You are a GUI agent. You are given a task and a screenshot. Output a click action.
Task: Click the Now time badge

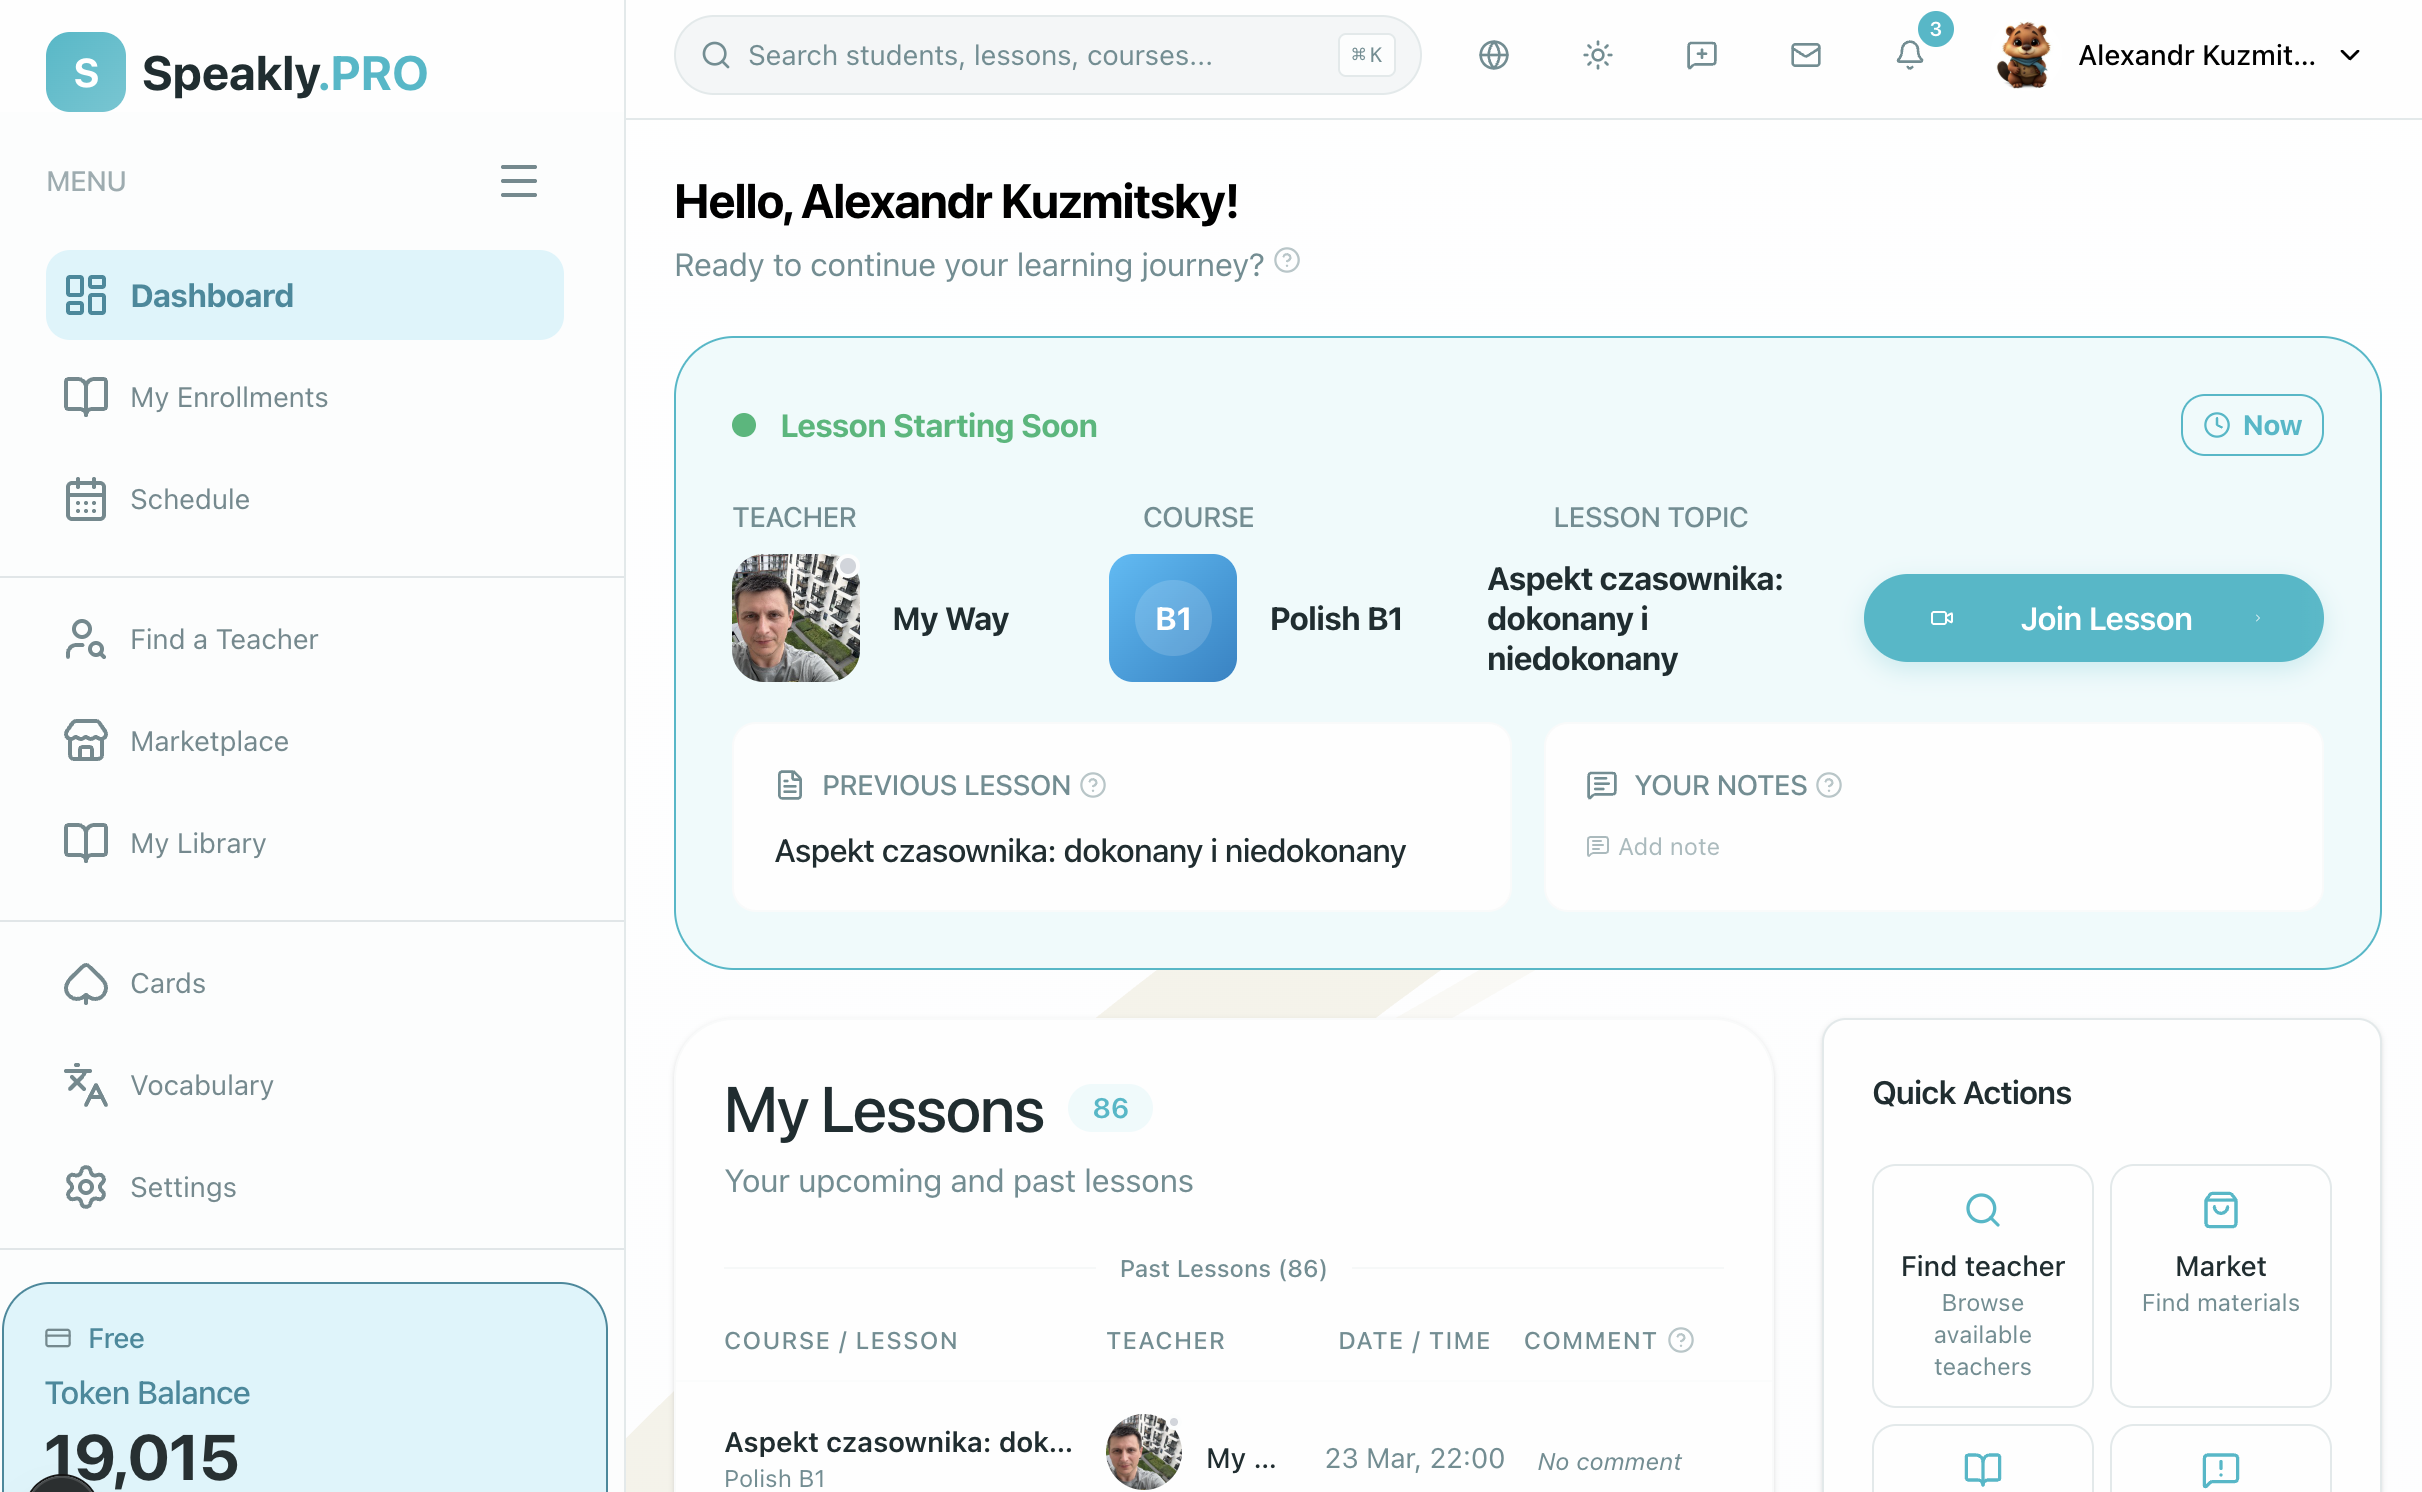point(2251,425)
